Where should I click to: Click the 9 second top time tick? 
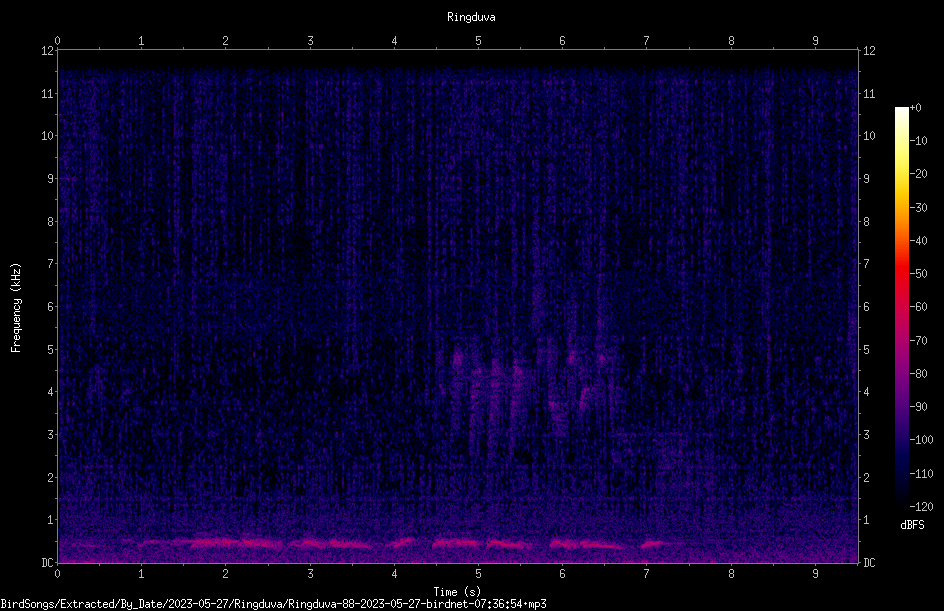point(815,40)
